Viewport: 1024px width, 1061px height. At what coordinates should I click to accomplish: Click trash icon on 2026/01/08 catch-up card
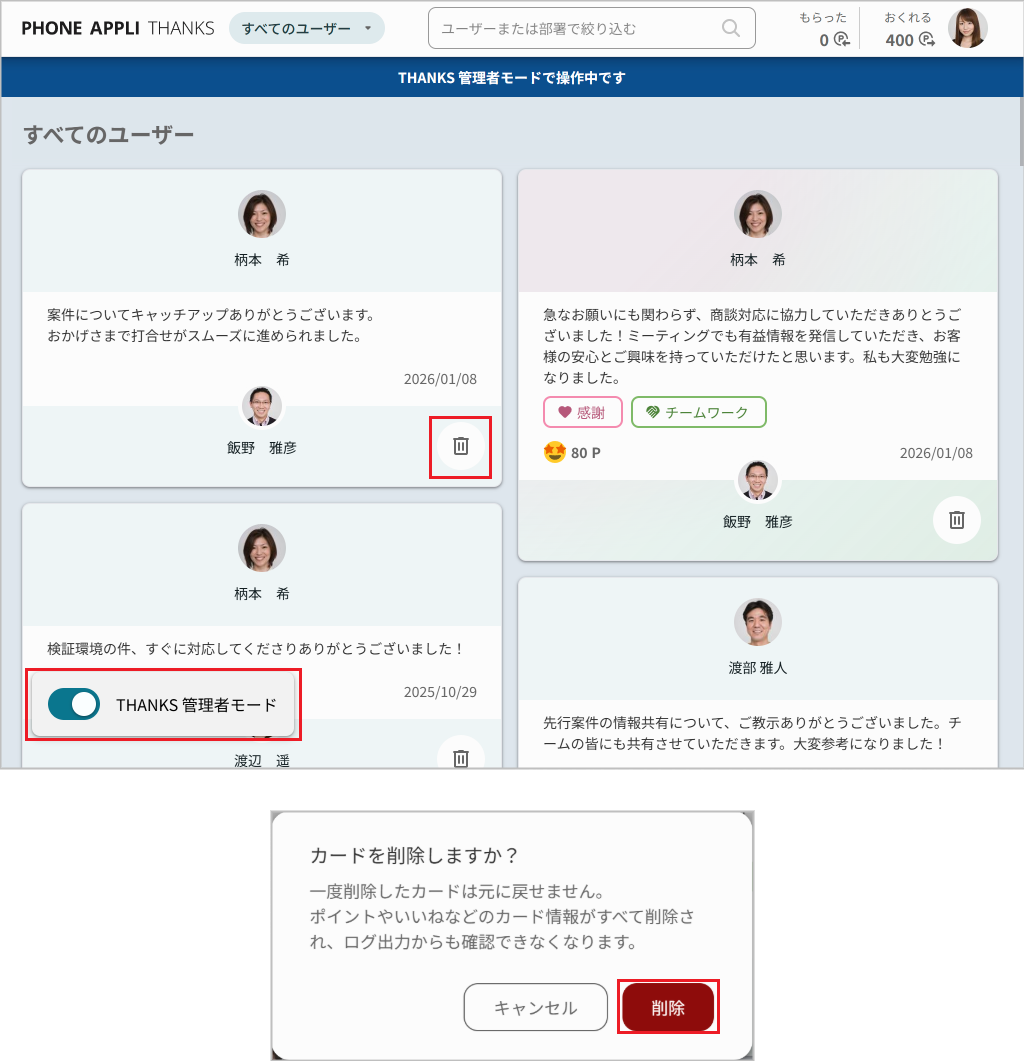point(460,446)
